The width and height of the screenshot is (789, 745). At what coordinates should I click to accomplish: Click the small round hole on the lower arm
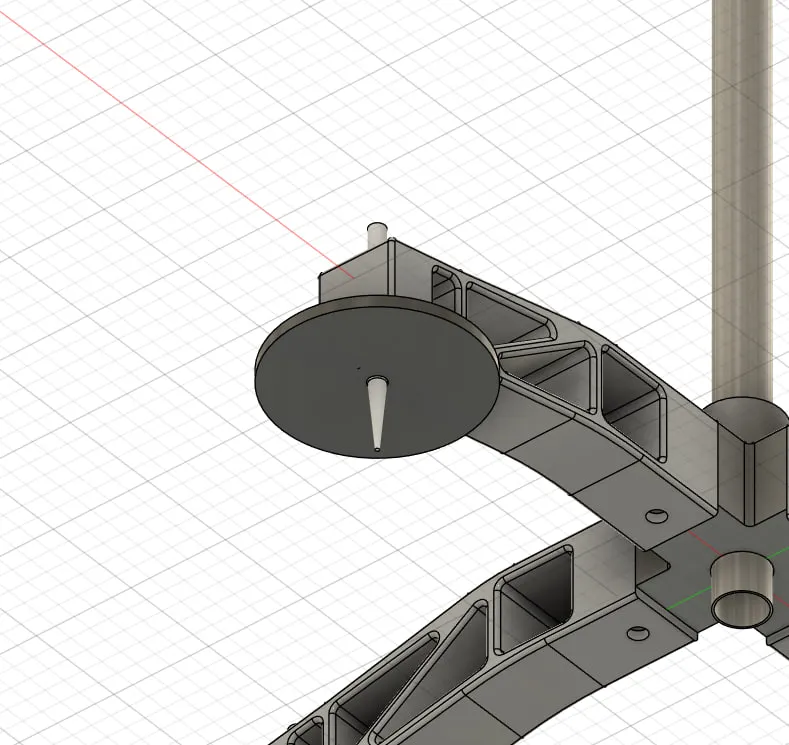(638, 633)
